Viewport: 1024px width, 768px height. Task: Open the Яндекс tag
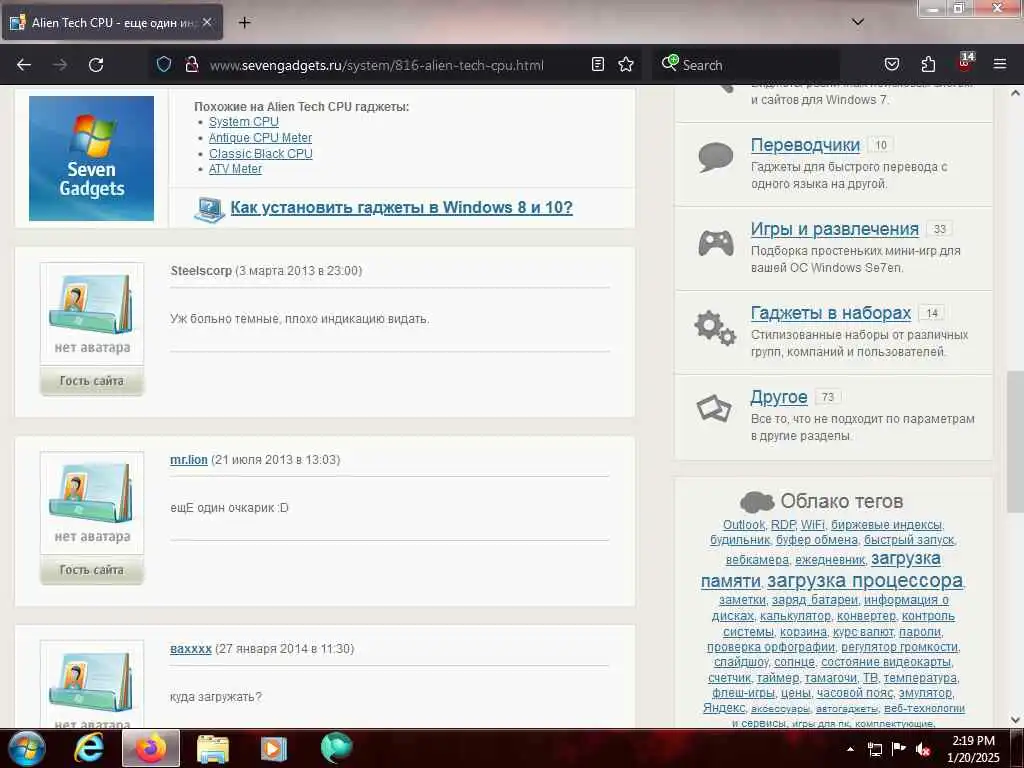click(x=724, y=708)
